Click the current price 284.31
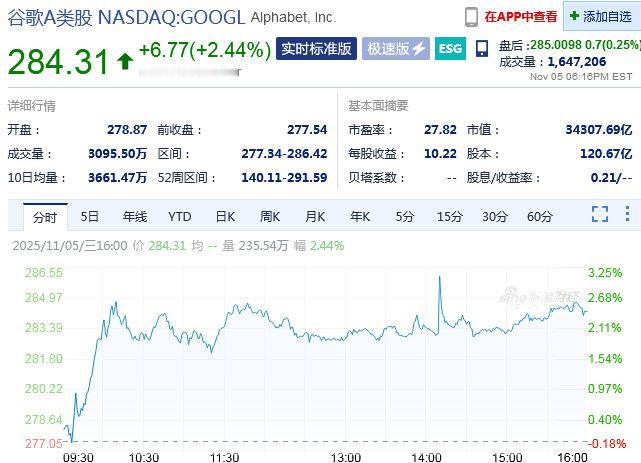 58,62
